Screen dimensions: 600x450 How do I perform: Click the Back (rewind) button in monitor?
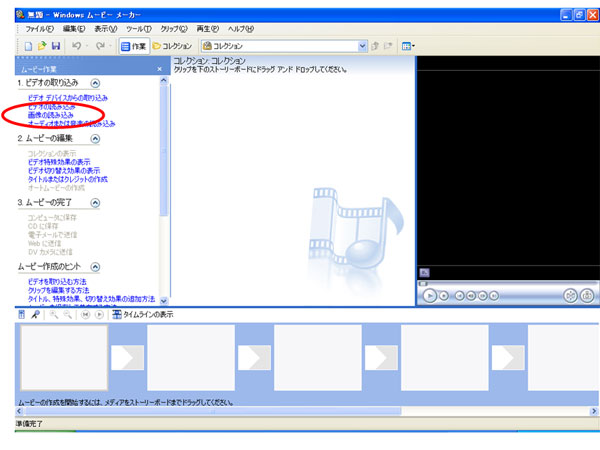pos(460,296)
